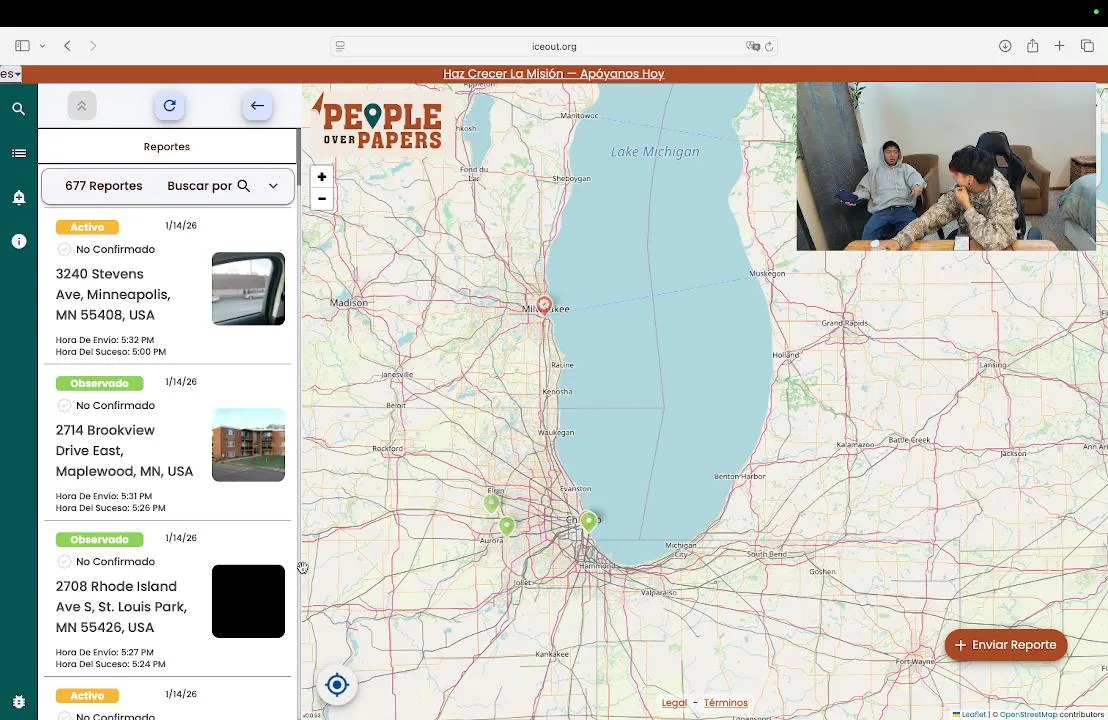Select address '2714 Brookview Drive East, Maplewood'

click(124, 451)
